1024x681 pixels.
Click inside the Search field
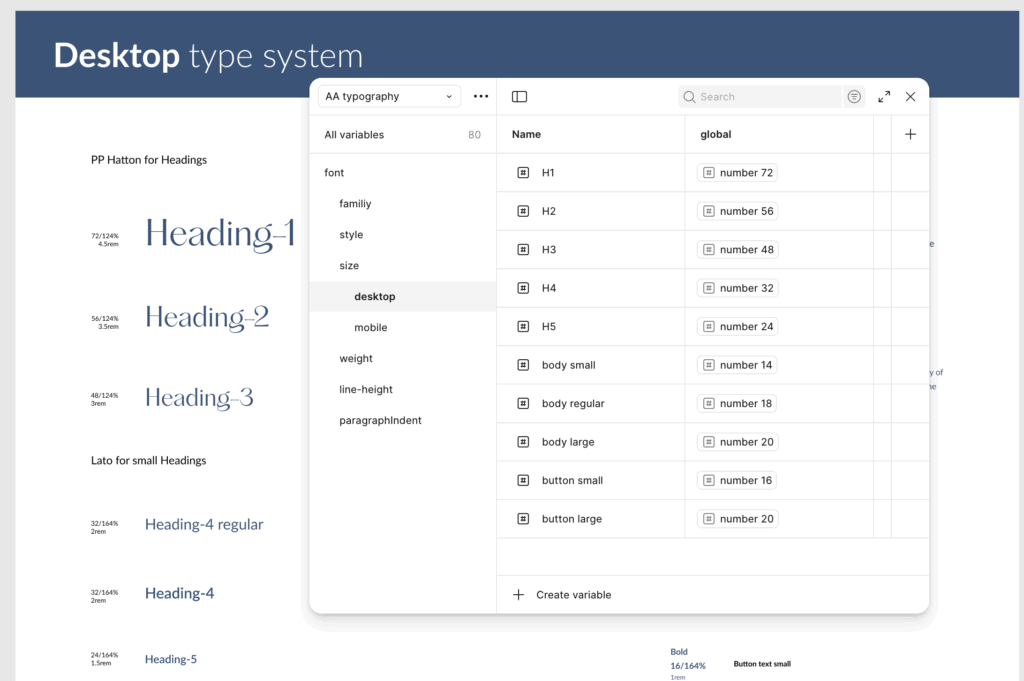tap(765, 97)
